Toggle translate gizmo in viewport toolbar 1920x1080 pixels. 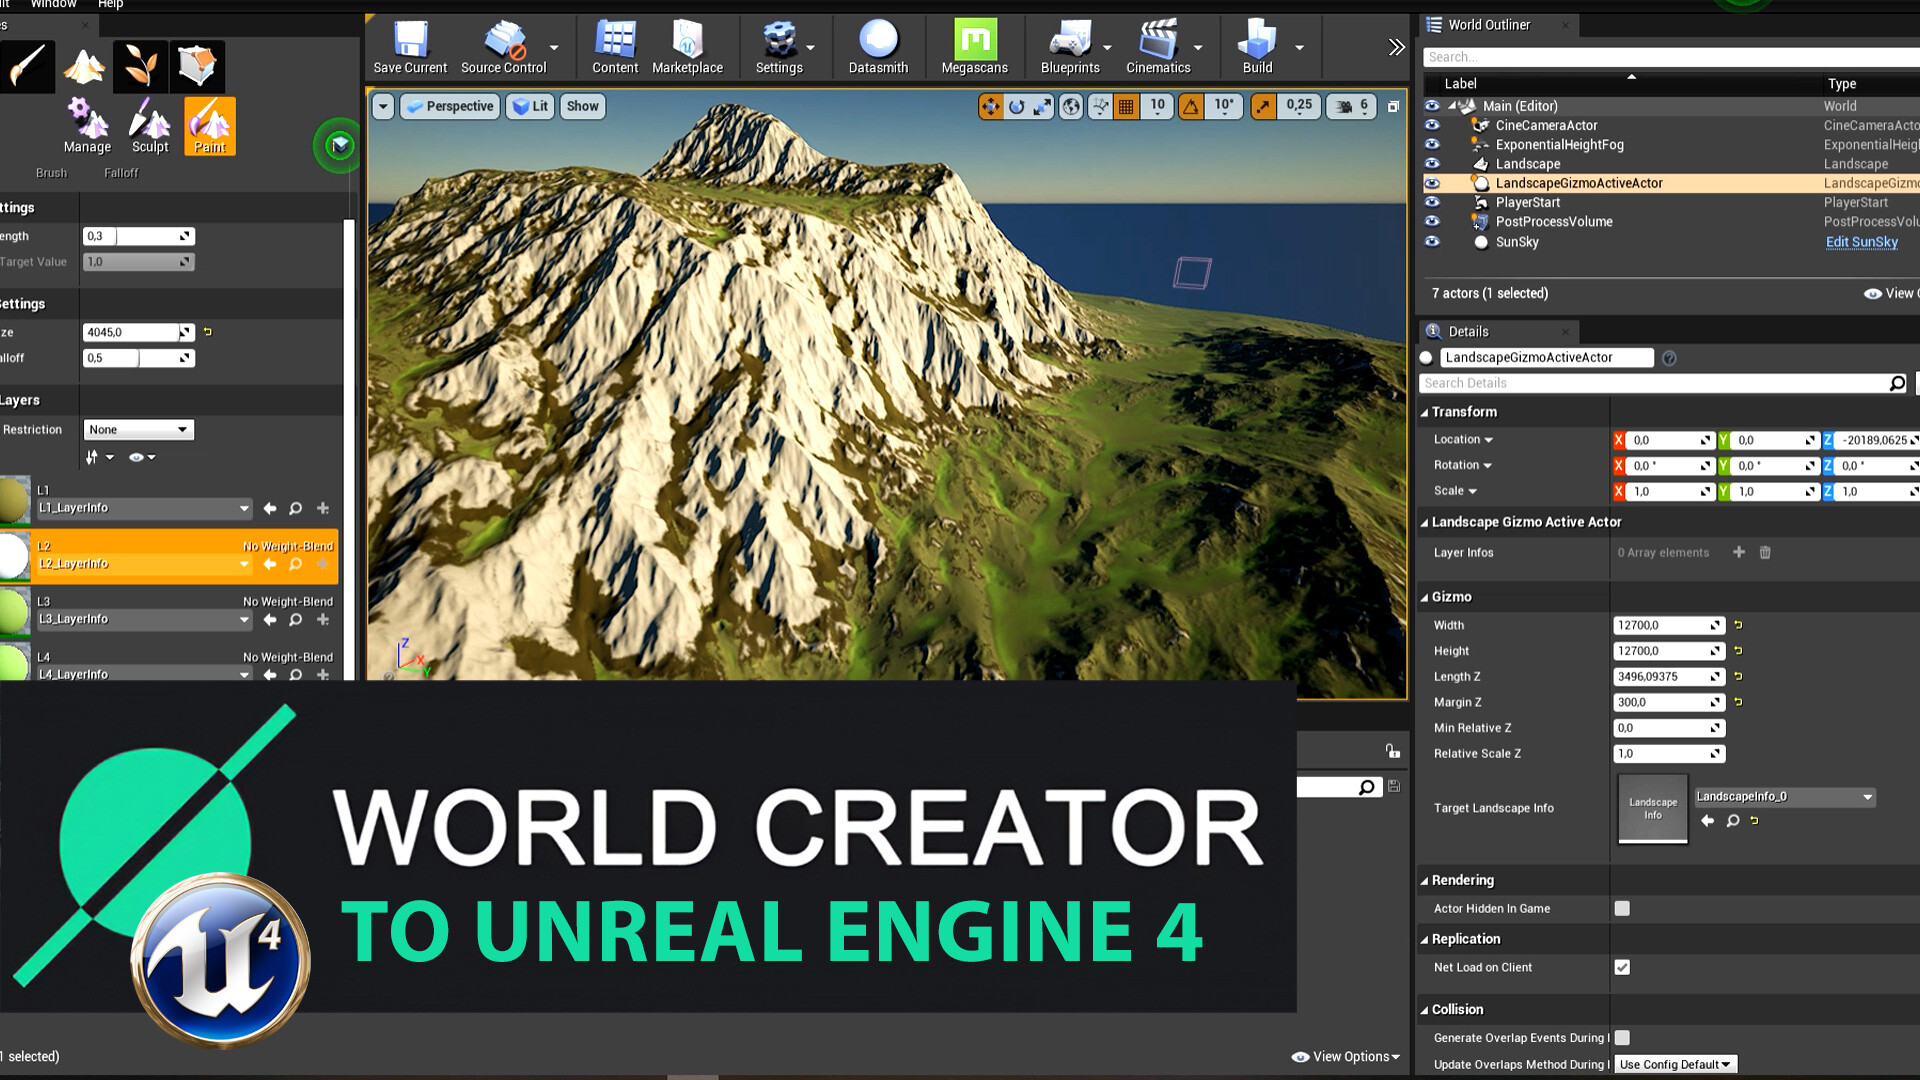[990, 106]
